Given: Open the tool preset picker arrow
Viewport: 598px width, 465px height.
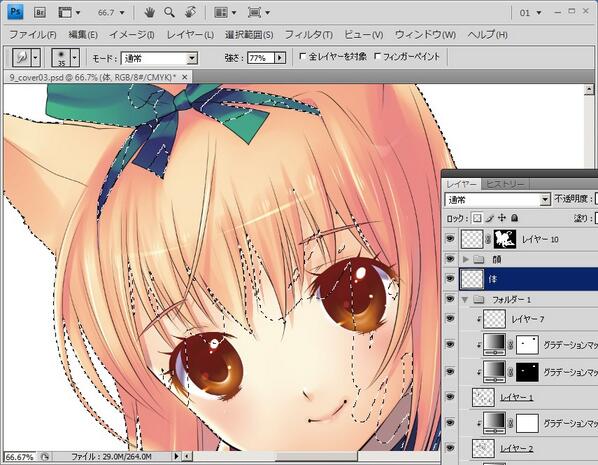Looking at the screenshot, I should tap(36, 58).
